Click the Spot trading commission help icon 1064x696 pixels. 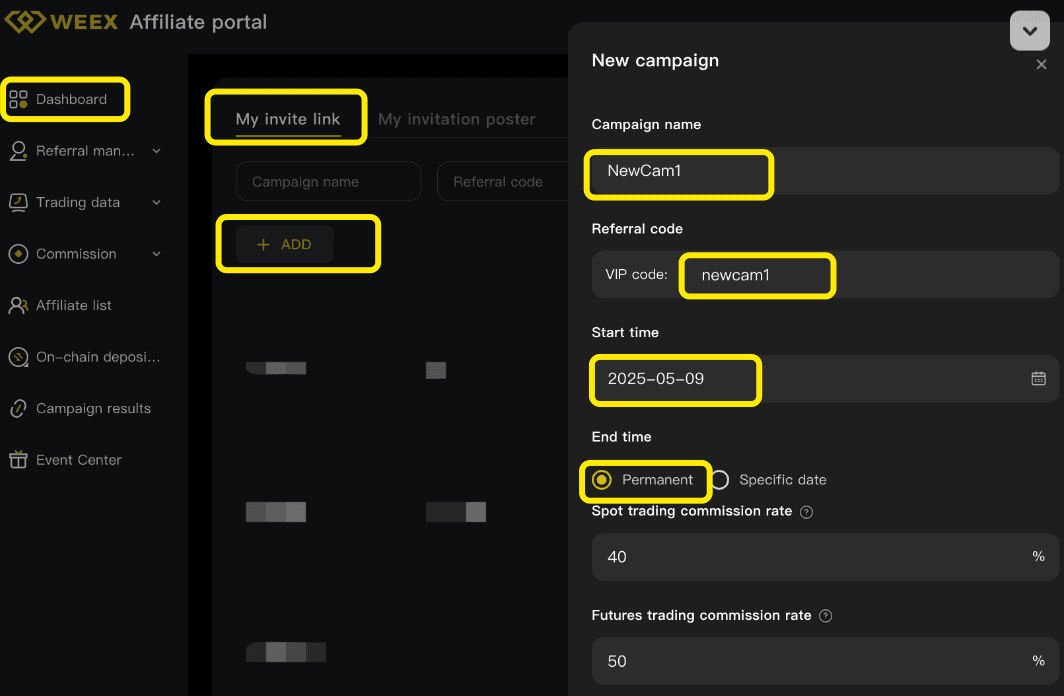807,512
